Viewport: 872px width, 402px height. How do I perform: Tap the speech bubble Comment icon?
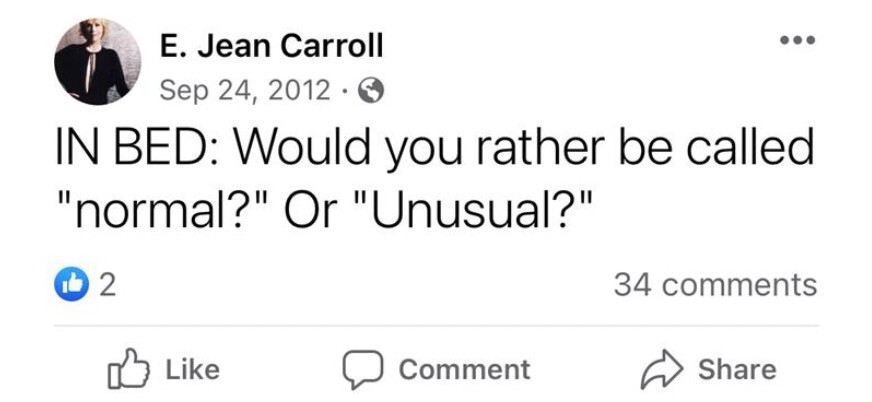(x=362, y=370)
